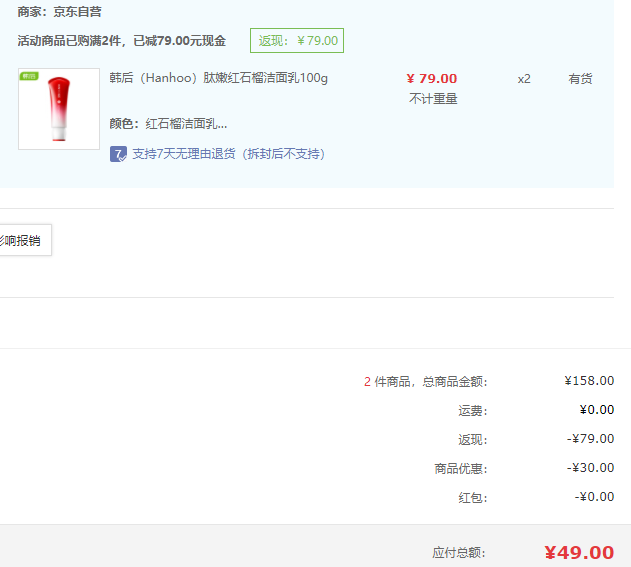Click the 7-day return policy icon
631x567 pixels.
click(x=118, y=154)
